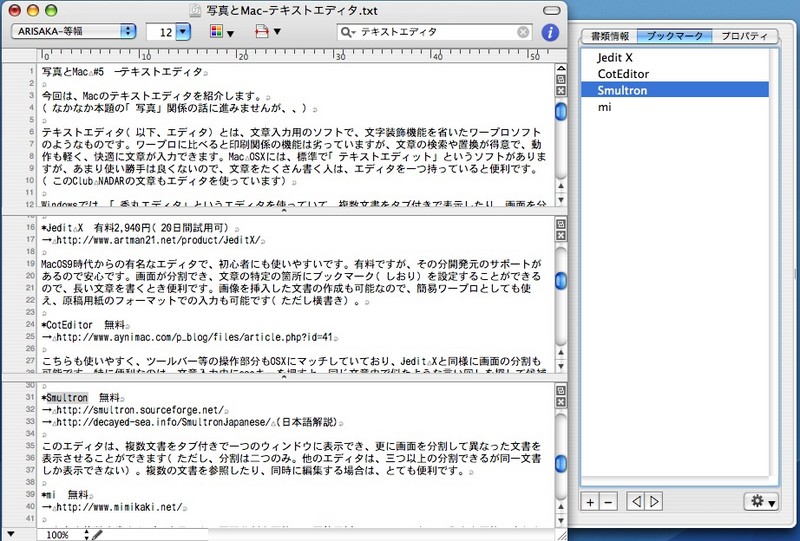Click the scroll thumb of the Smultron pane
Viewport: 800px width, 541px height.
(561, 463)
